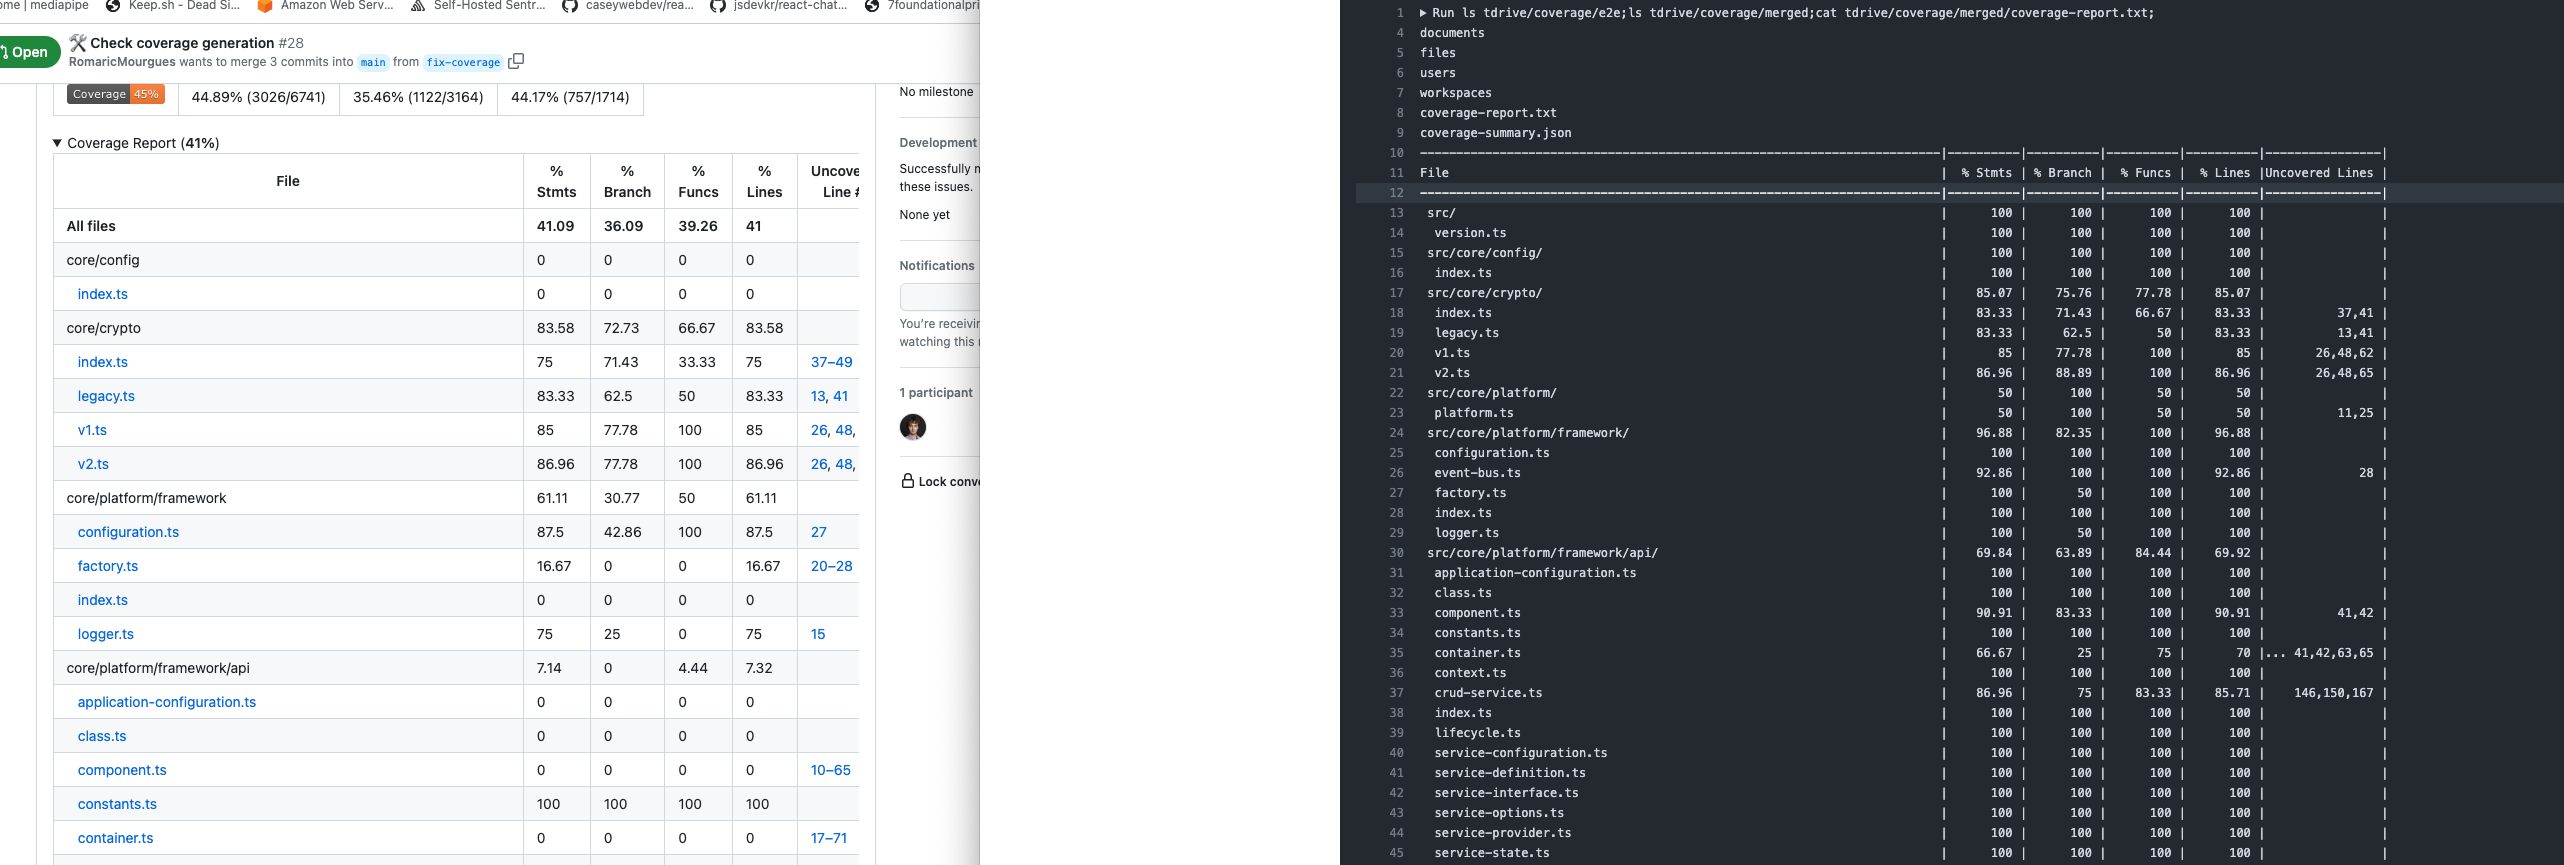Viewport: 2564px width, 865px height.
Task: Click the Development sidebar heading
Action: tap(938, 143)
